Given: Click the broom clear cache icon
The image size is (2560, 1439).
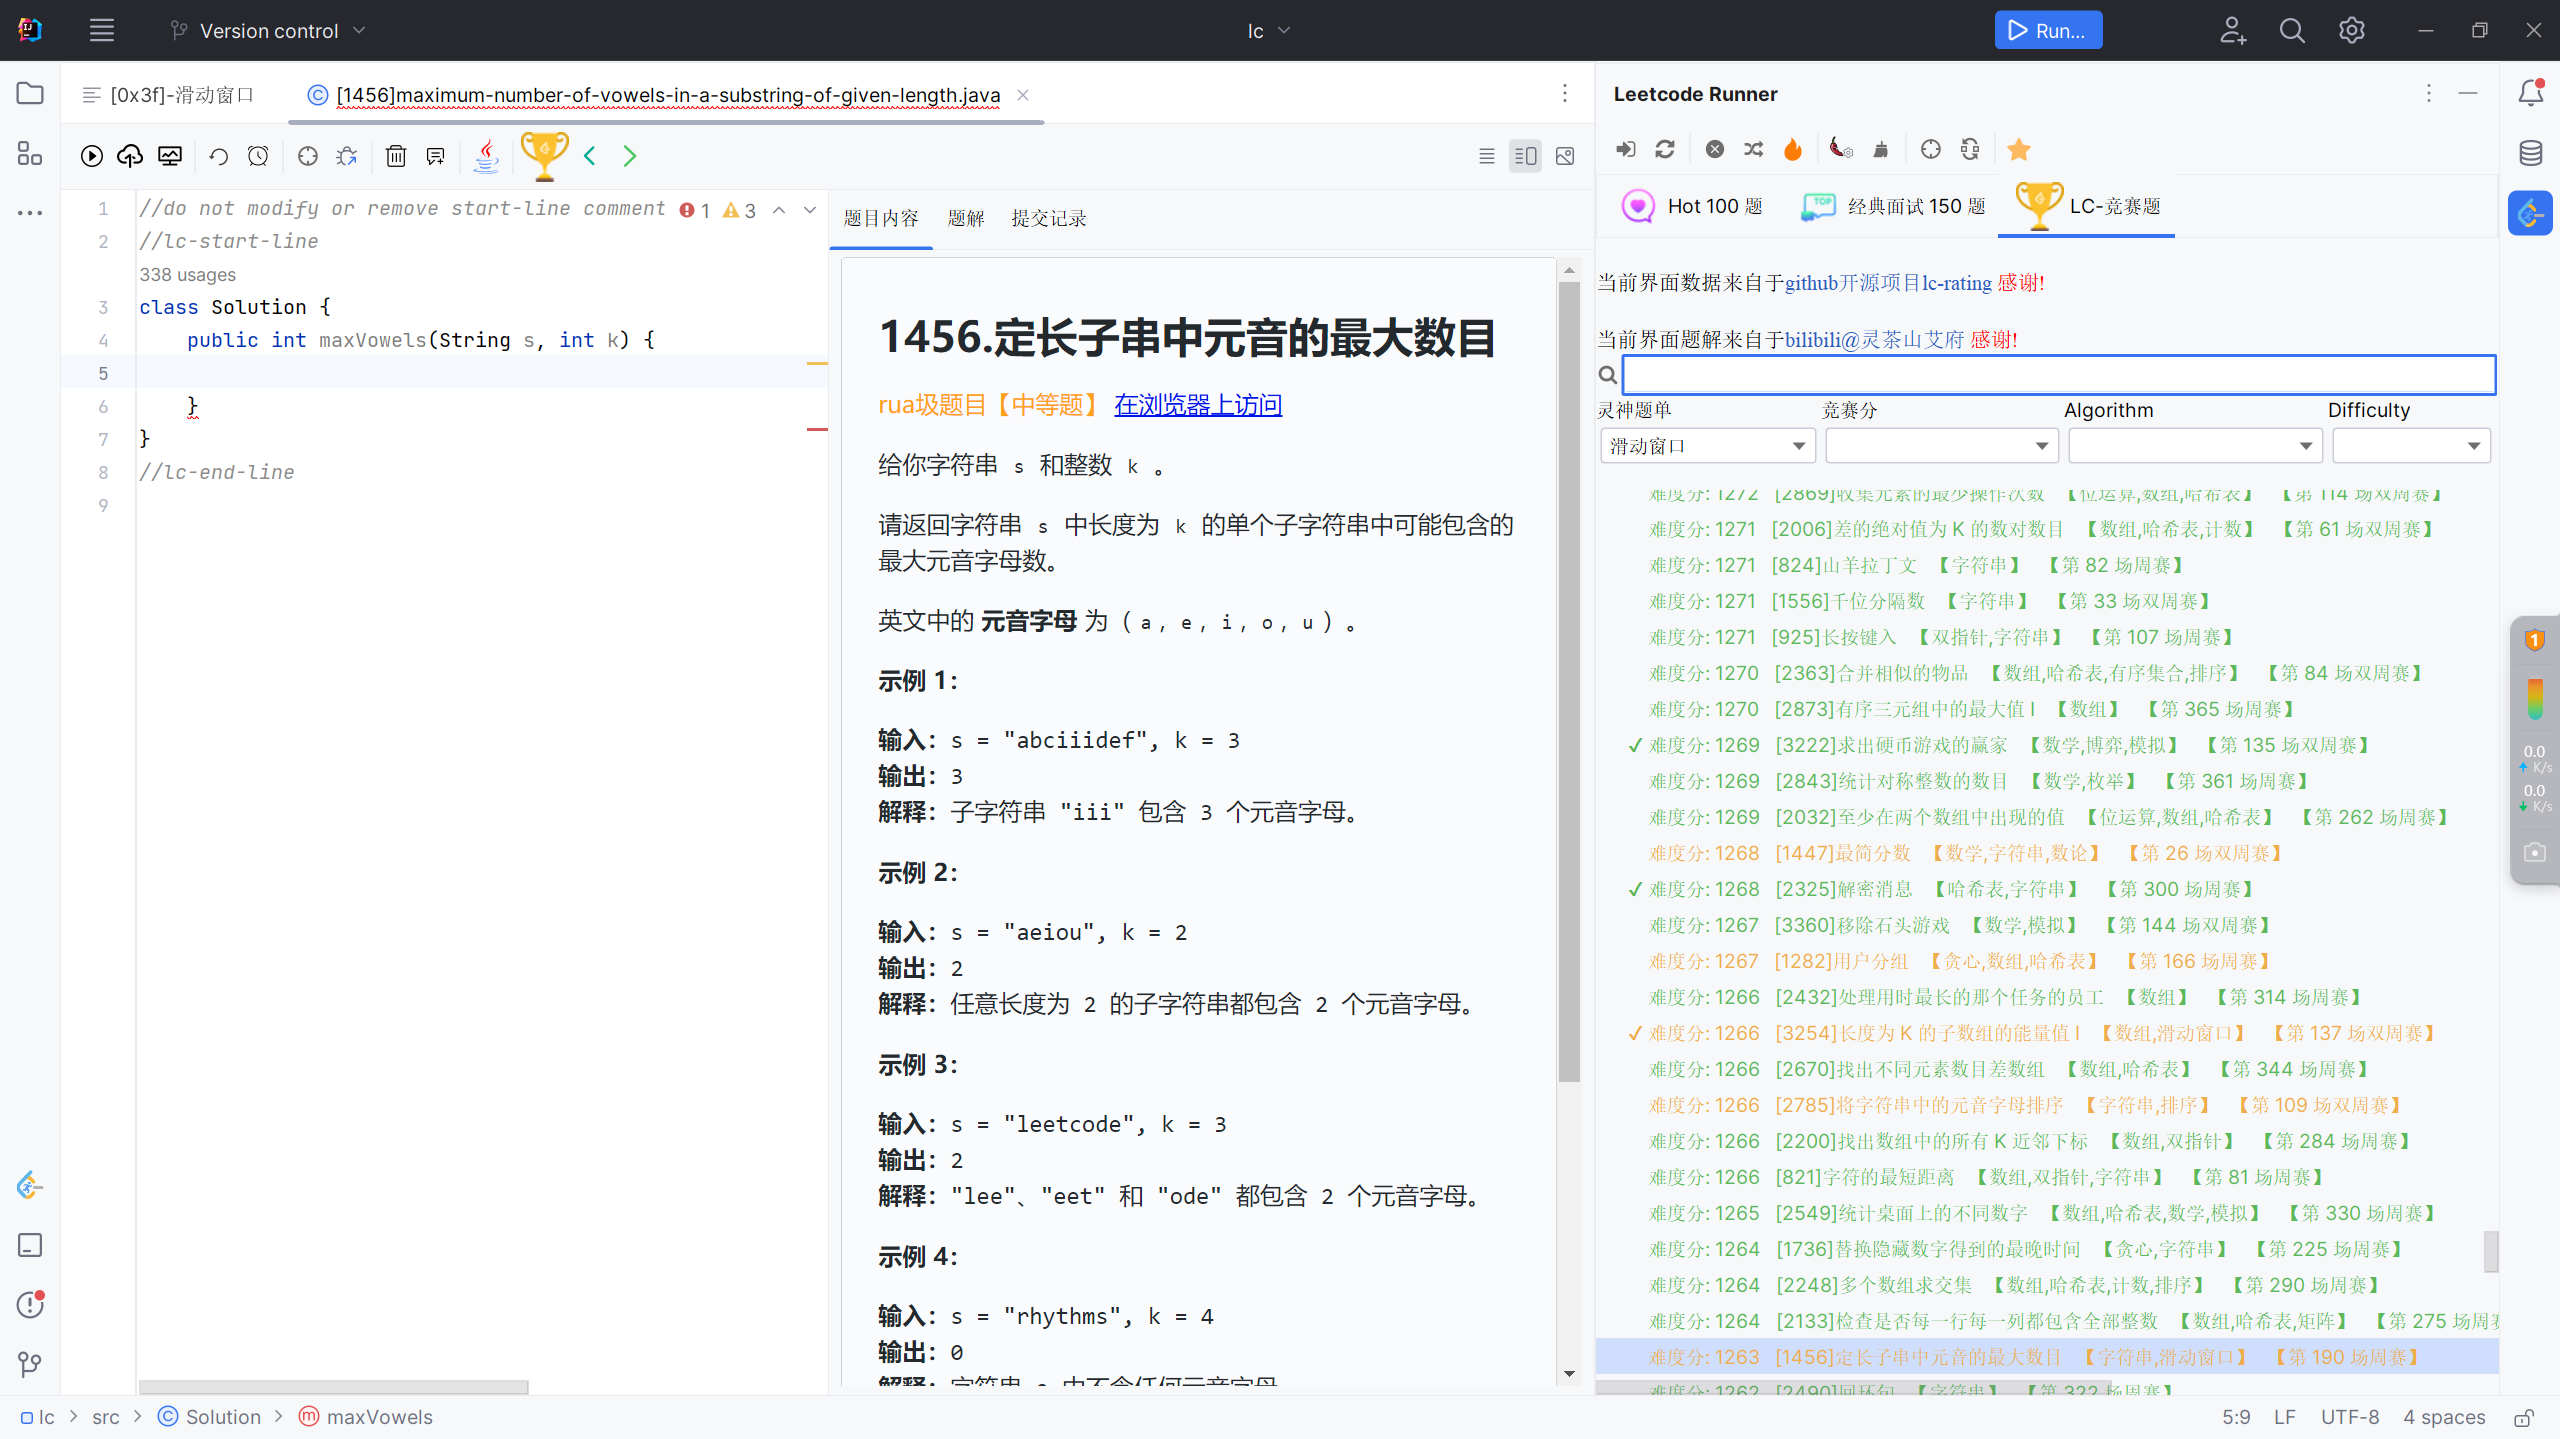Looking at the screenshot, I should (1881, 149).
